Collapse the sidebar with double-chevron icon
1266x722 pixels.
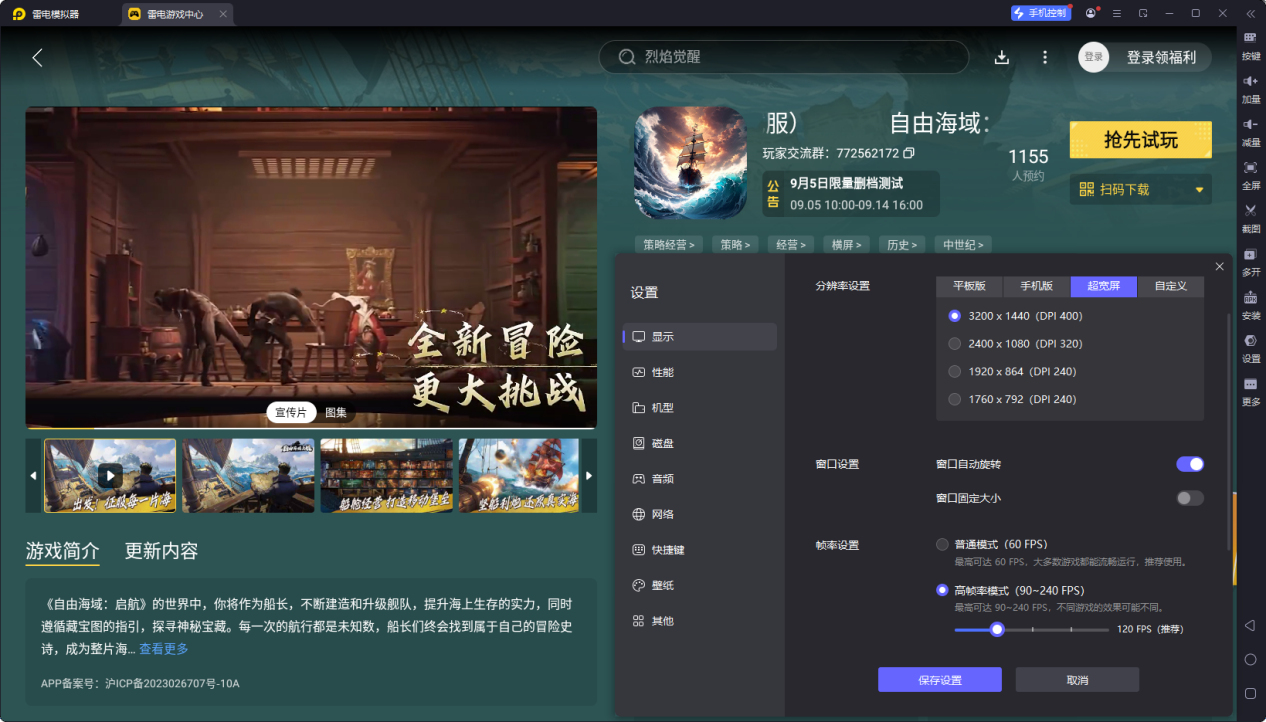1250,13
